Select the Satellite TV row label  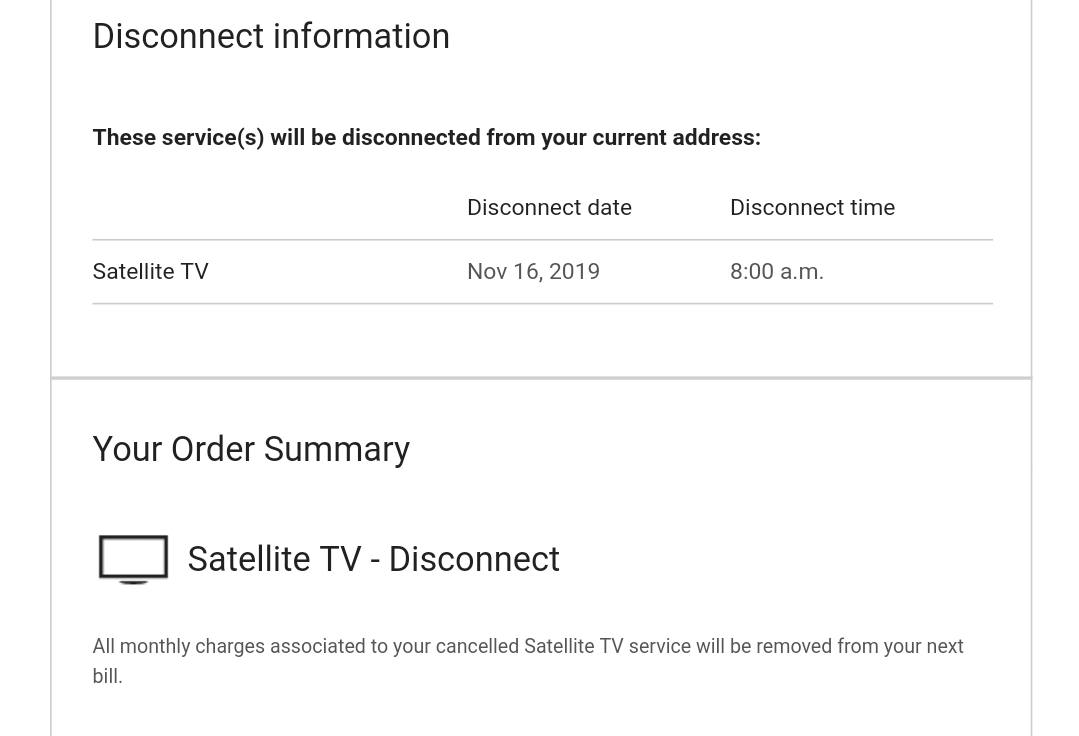151,271
